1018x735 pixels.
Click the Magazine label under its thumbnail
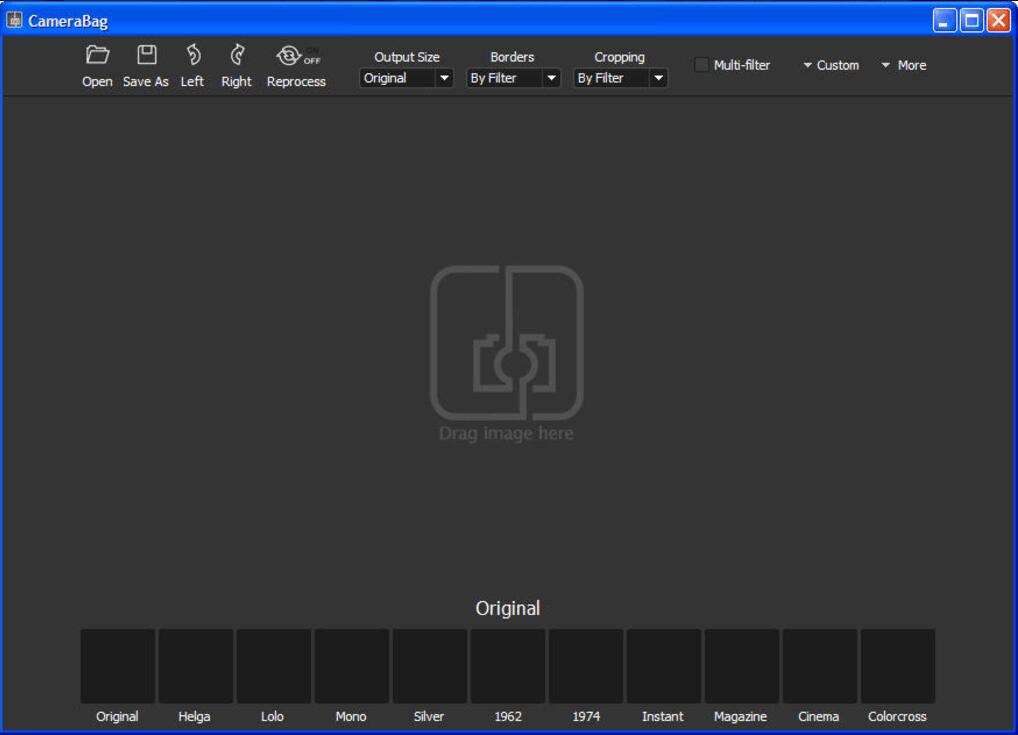(x=740, y=716)
